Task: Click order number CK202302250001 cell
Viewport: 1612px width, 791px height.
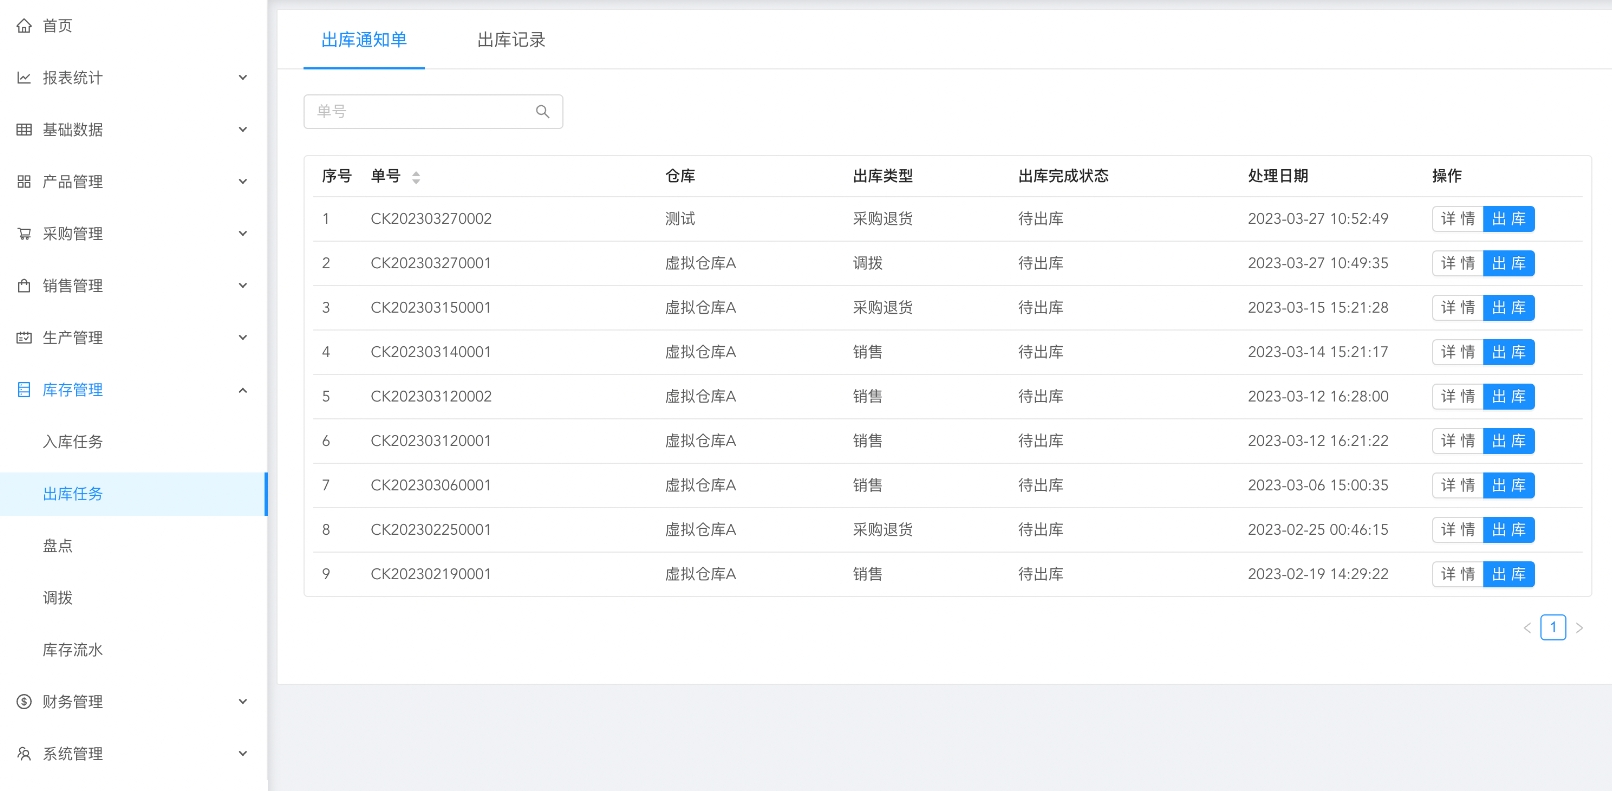Action: click(x=431, y=530)
